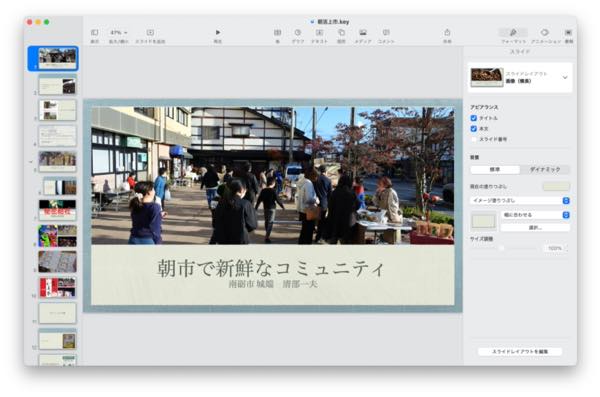Open the zoom percentage dropdown
600x397 pixels.
119,33
